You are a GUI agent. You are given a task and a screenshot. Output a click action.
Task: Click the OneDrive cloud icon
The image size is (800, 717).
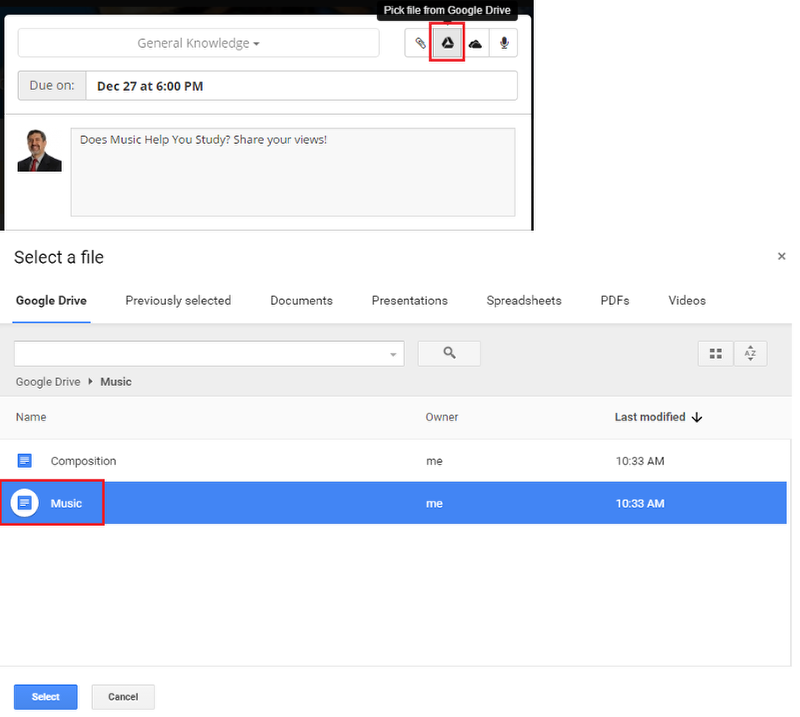[475, 43]
